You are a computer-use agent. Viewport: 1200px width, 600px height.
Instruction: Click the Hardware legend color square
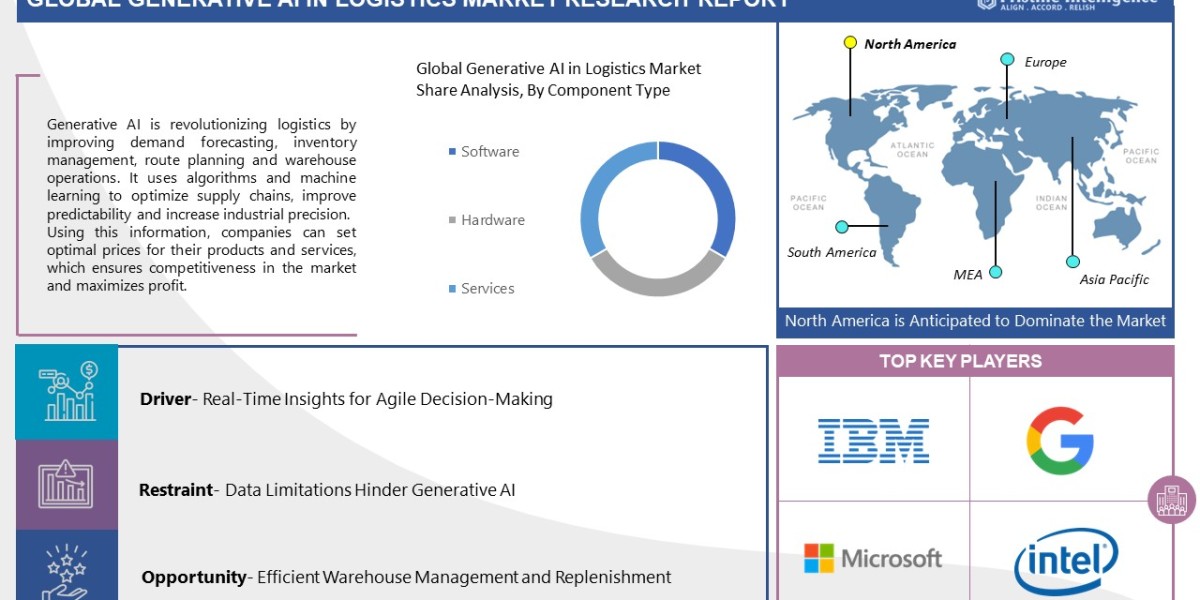coord(452,220)
